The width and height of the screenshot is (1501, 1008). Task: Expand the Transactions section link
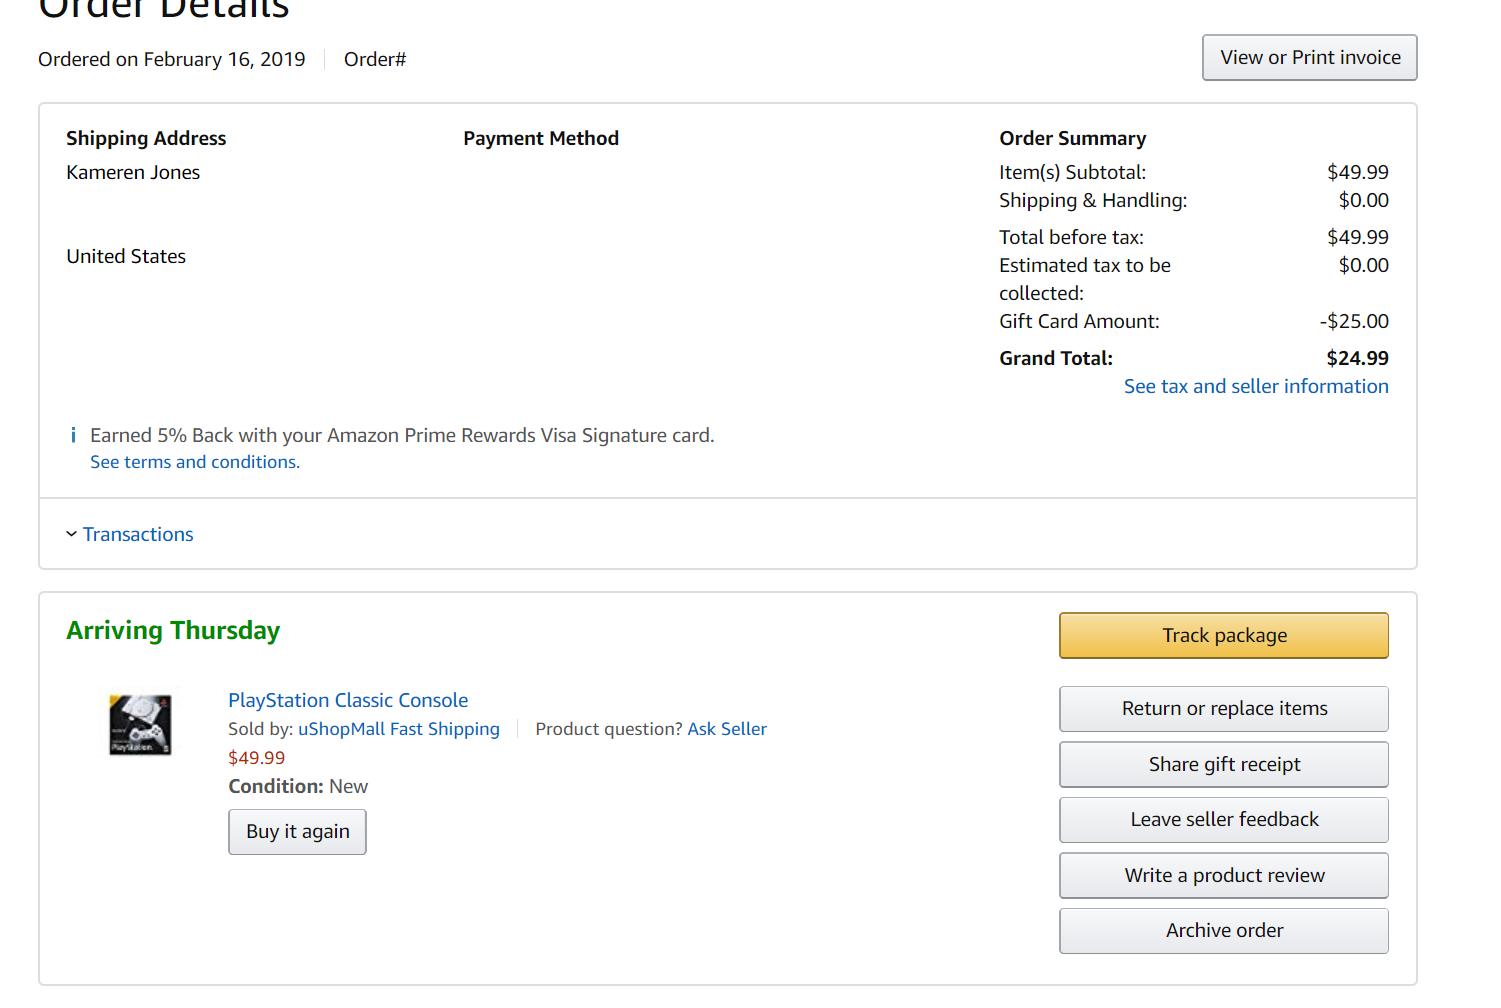(x=138, y=534)
